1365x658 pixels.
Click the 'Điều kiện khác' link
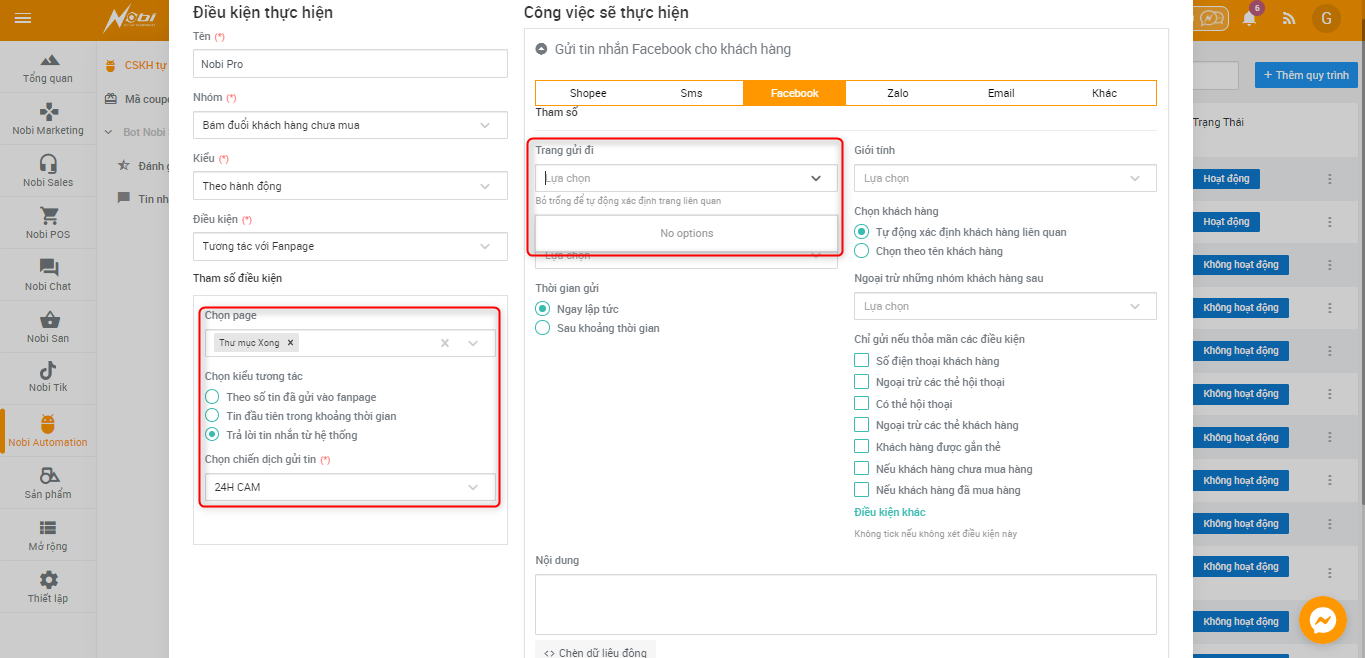889,512
